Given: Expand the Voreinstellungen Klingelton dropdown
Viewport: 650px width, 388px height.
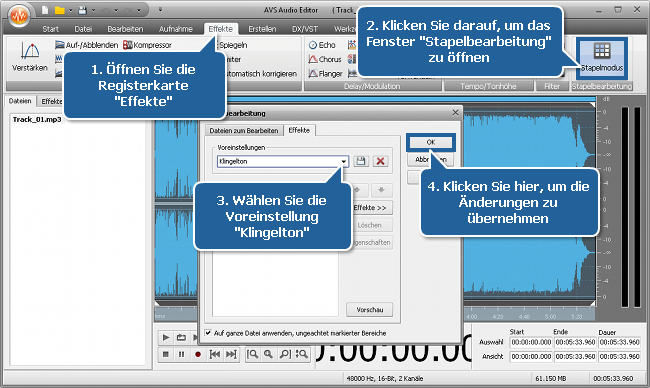Looking at the screenshot, I should 344,161.
